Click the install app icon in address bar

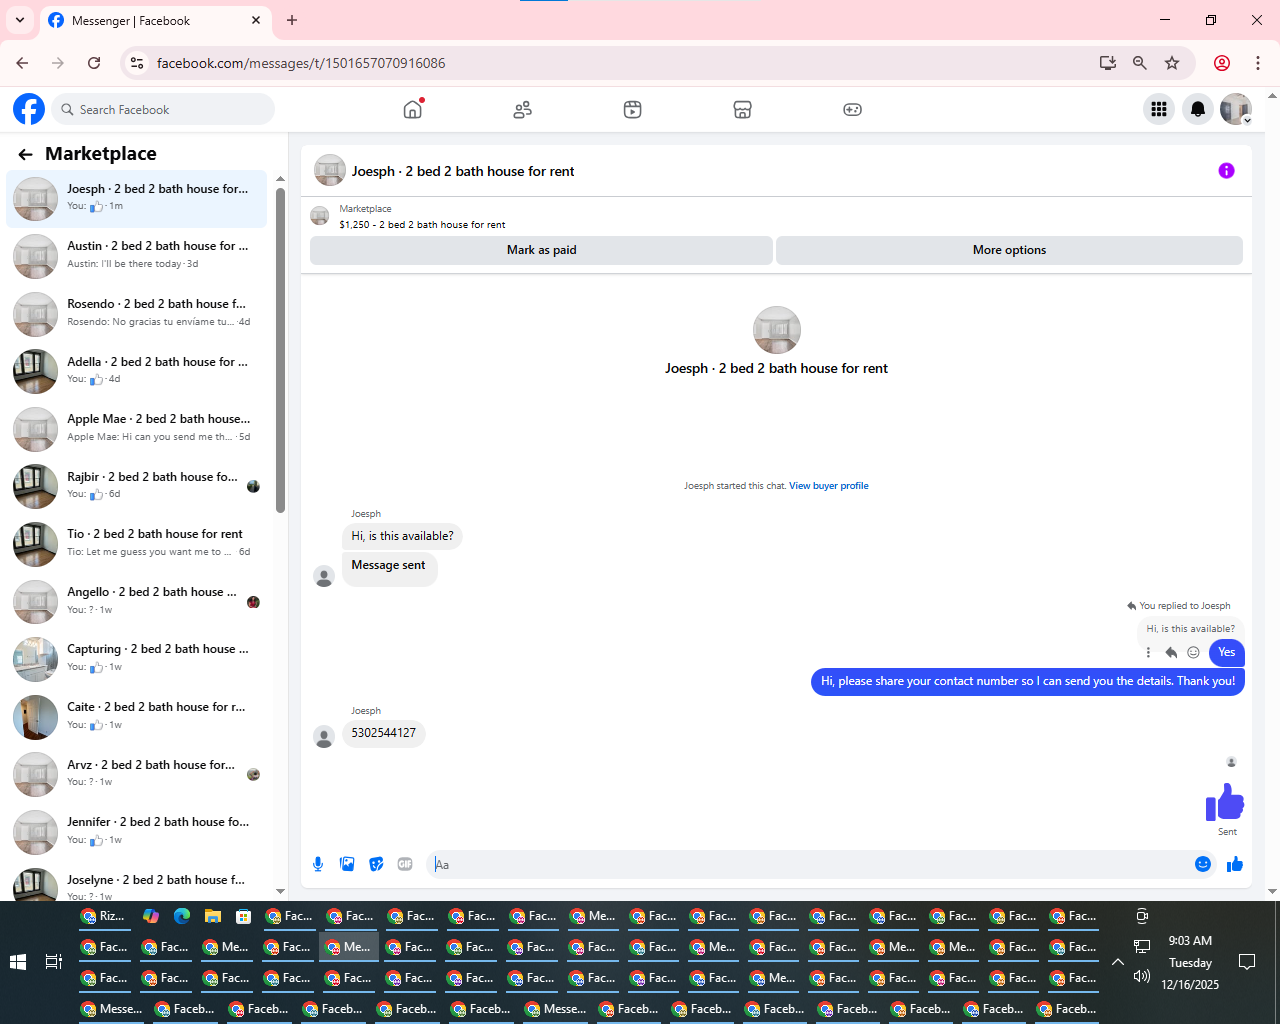1108,63
